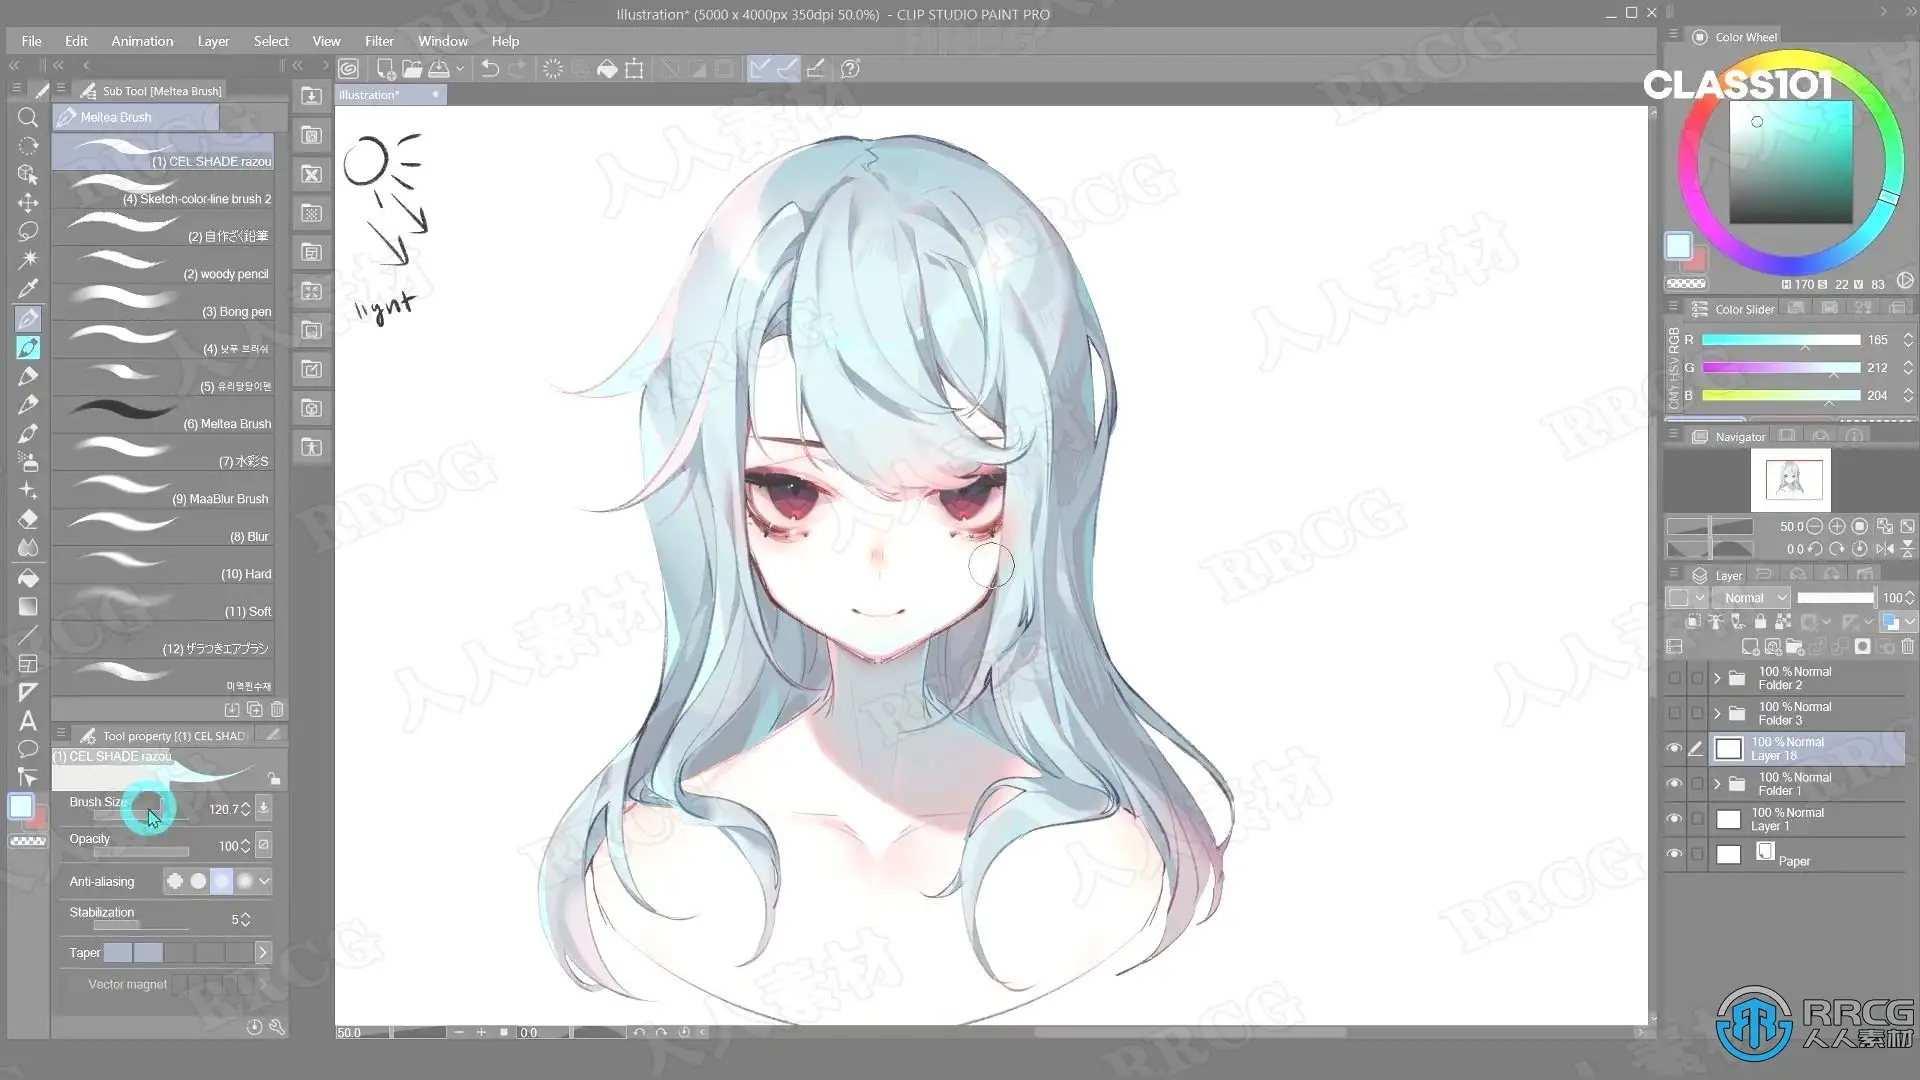Click the brush size stepper arrows
Viewport: 1920px width, 1080px height.
coord(246,809)
